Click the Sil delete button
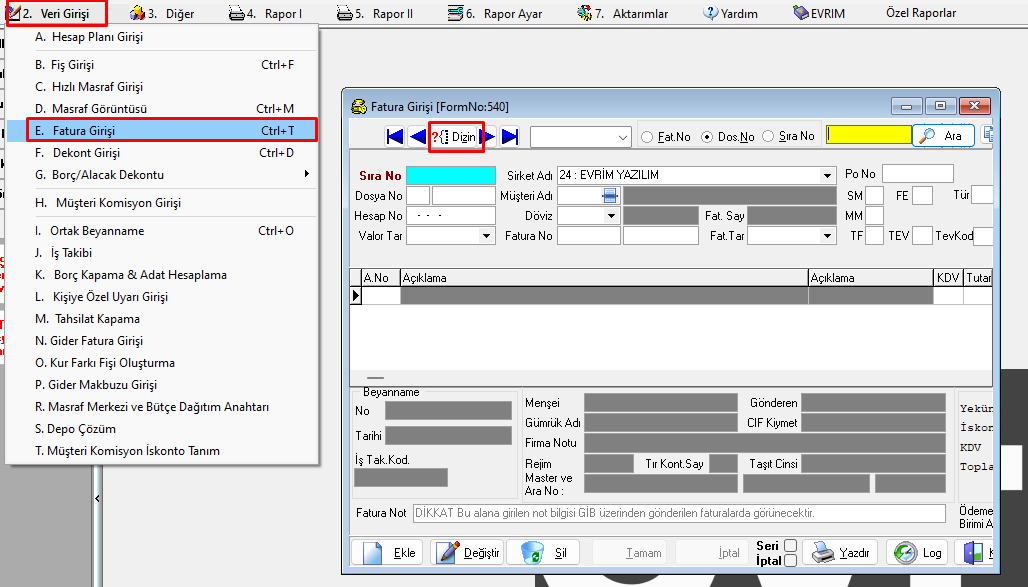1028x587 pixels. (545, 553)
